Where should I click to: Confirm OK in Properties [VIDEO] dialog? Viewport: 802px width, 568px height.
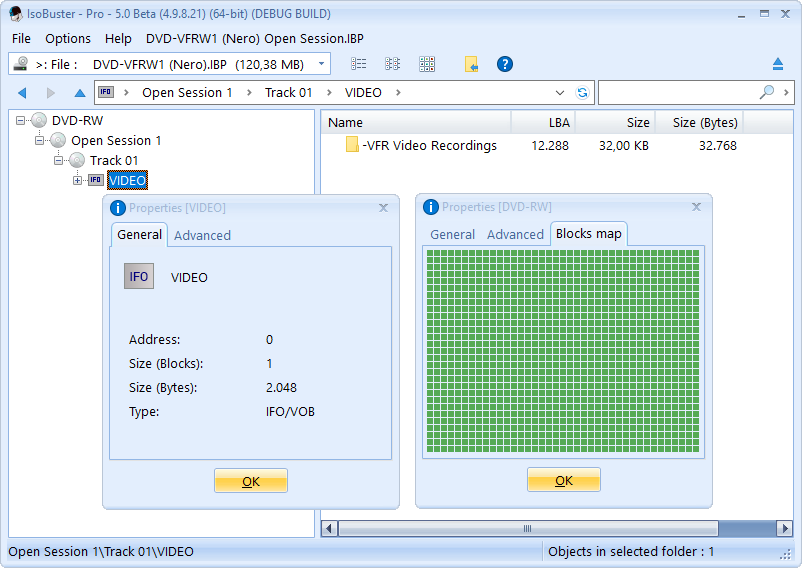click(x=251, y=481)
